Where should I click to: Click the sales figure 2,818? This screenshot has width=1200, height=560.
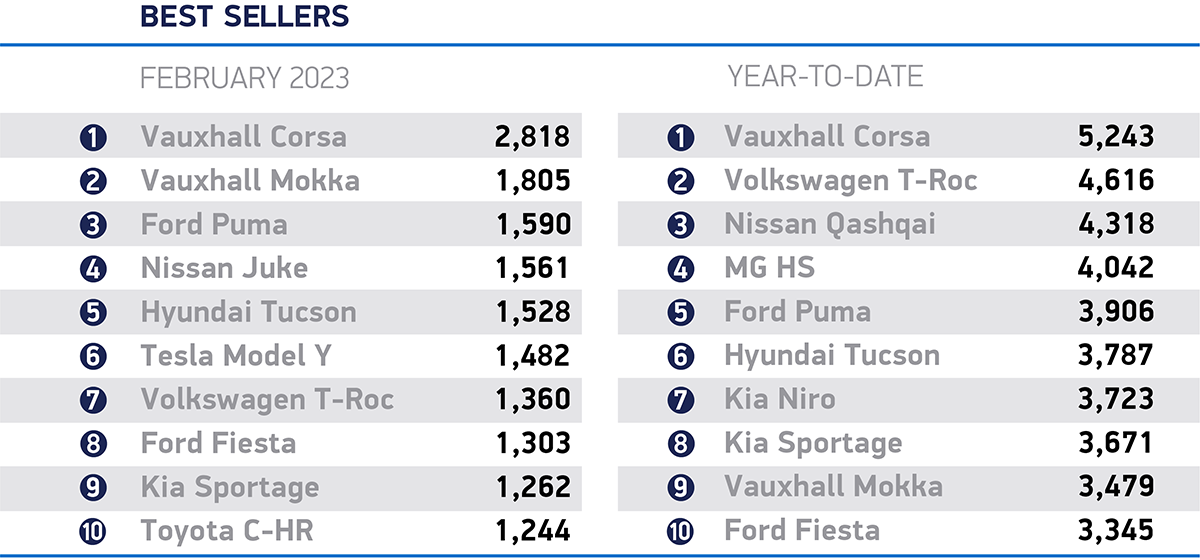tap(532, 137)
